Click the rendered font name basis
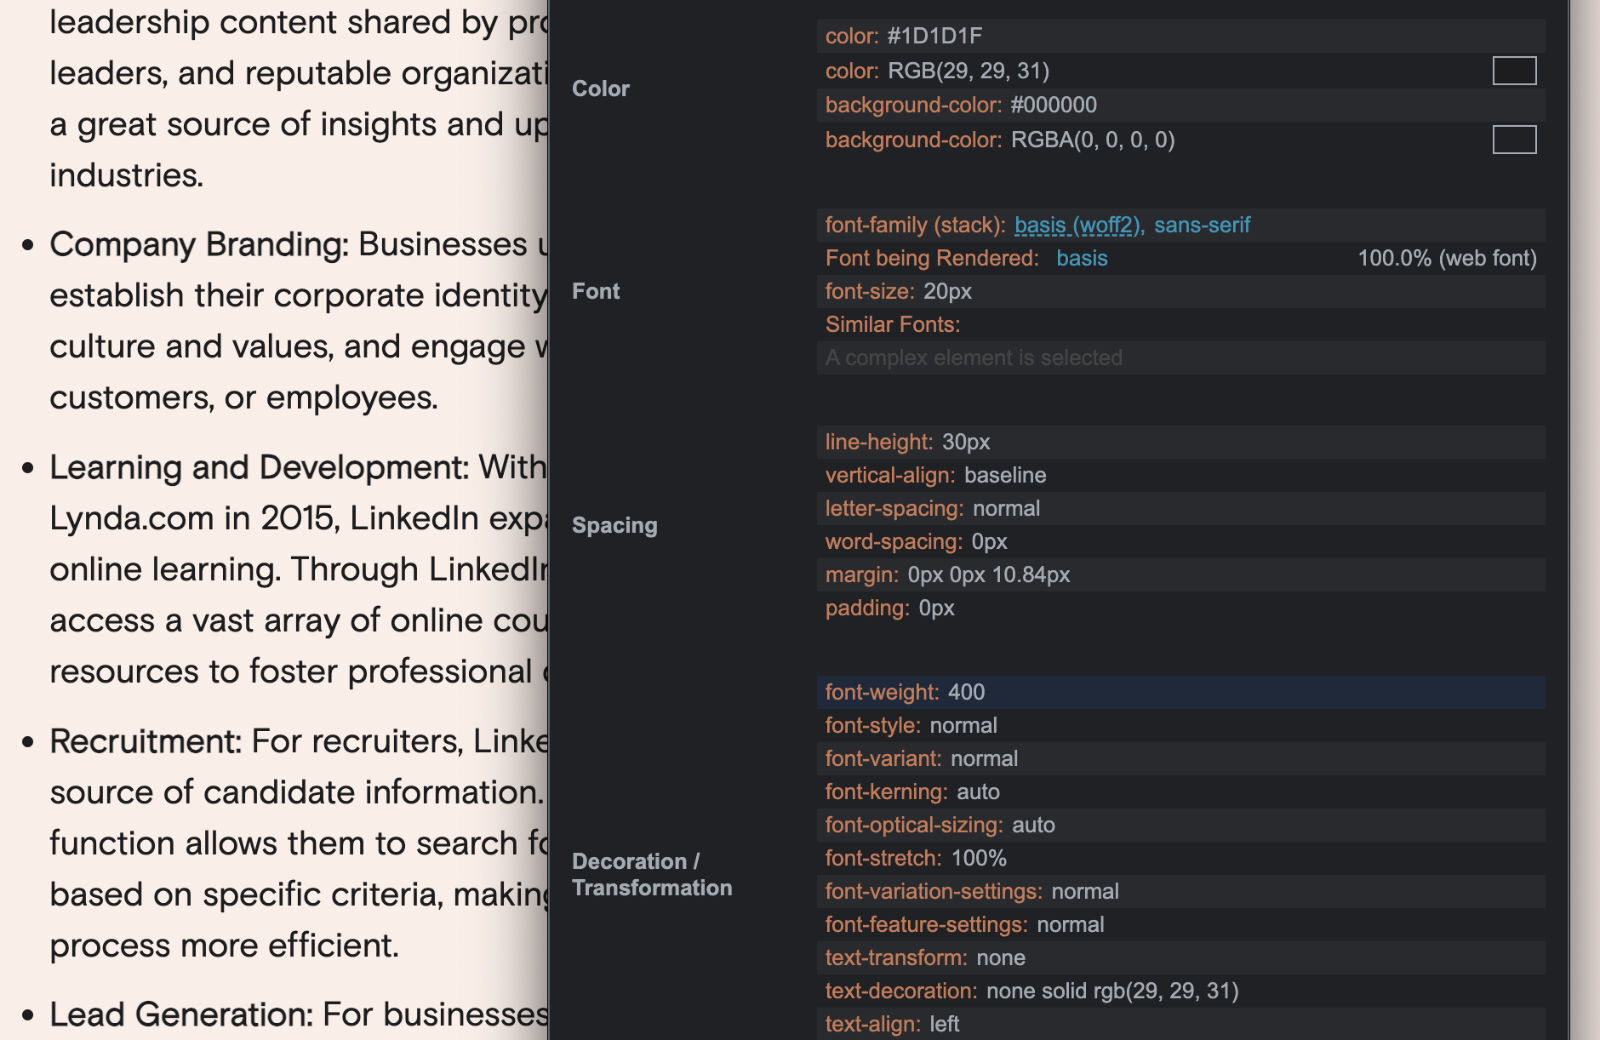This screenshot has width=1600, height=1040. click(x=1082, y=258)
